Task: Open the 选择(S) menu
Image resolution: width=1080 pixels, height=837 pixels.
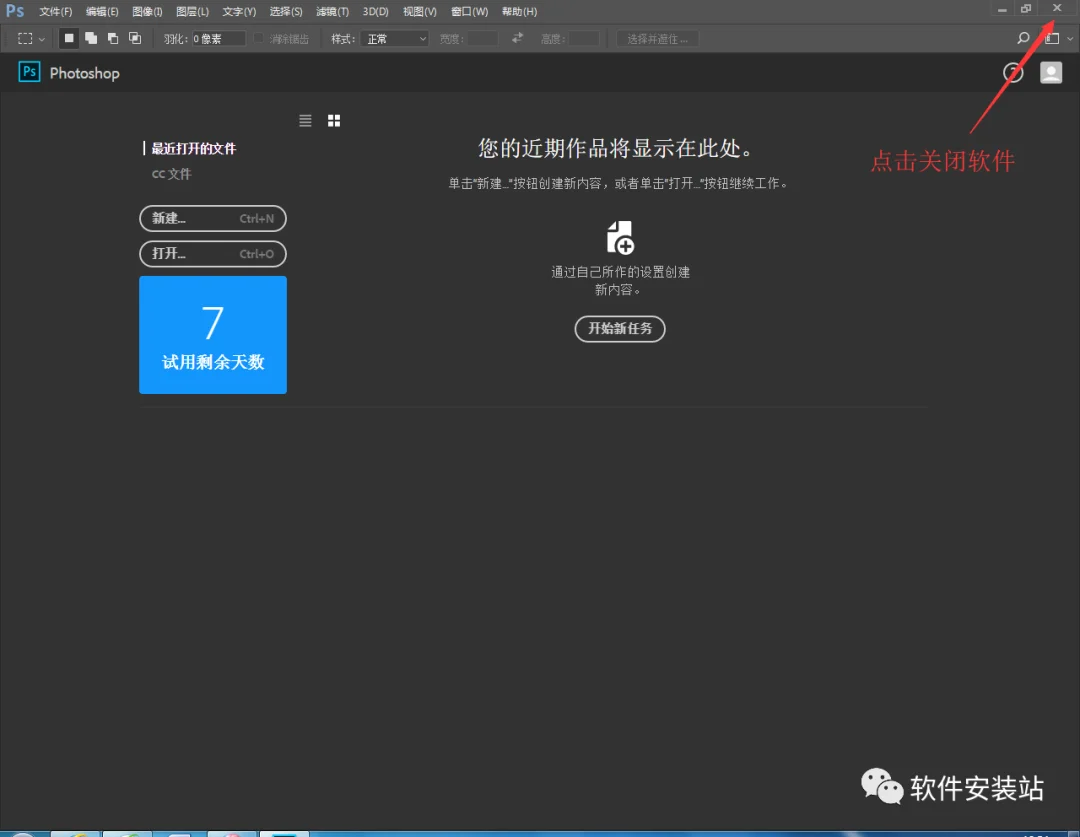Action: 286,12
